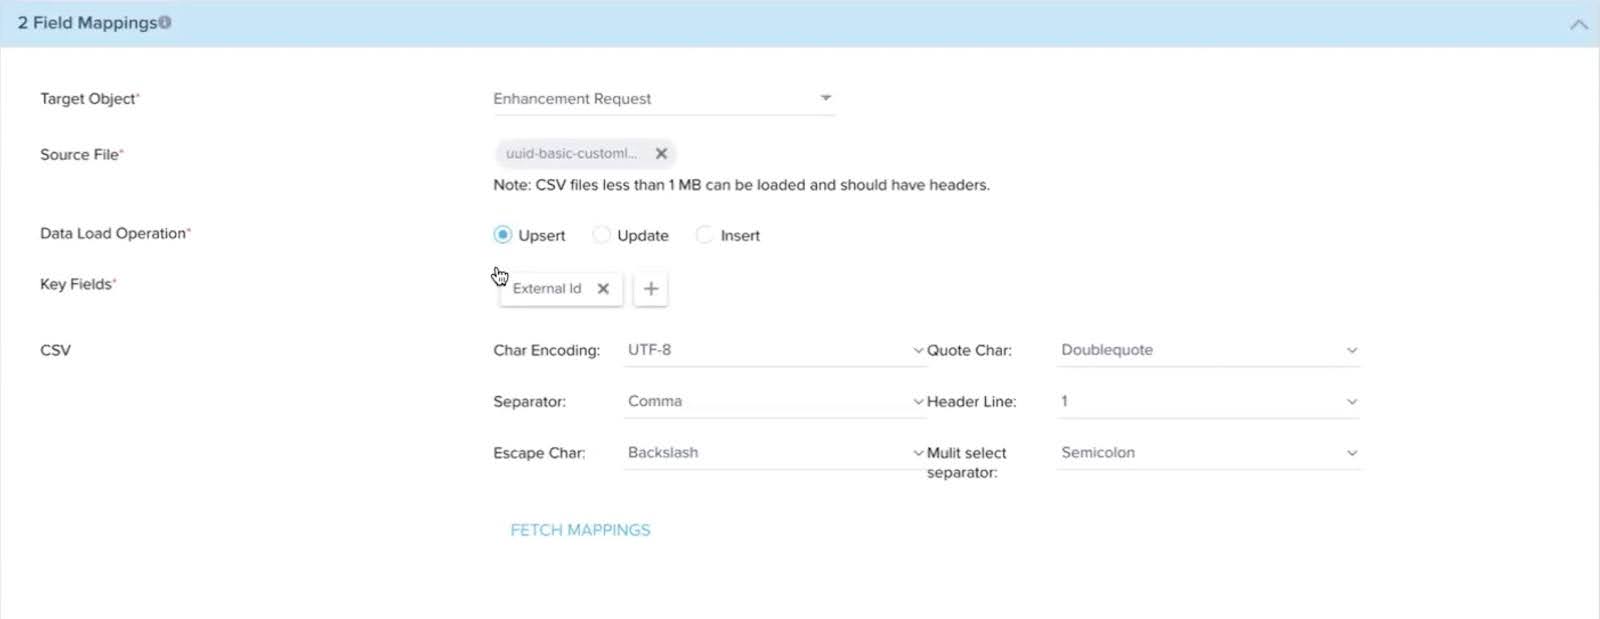The height and width of the screenshot is (619, 1600).
Task: Open the Multi select separator Semicolon dropdown
Action: tap(1208, 453)
